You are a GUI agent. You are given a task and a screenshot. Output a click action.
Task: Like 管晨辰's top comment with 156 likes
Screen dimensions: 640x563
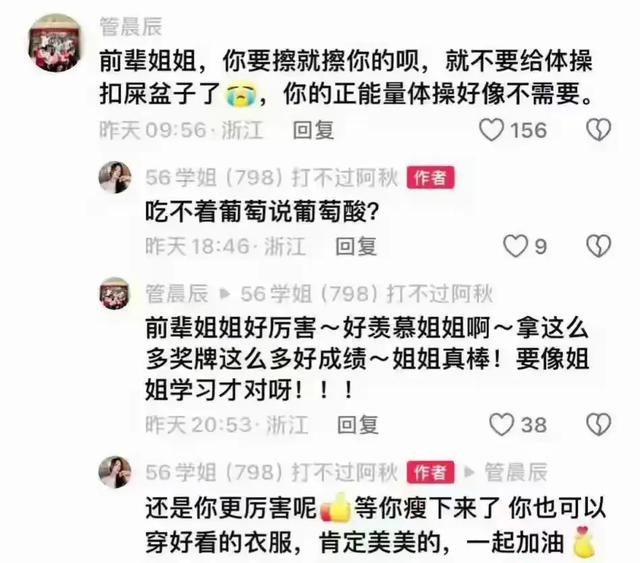point(491,130)
